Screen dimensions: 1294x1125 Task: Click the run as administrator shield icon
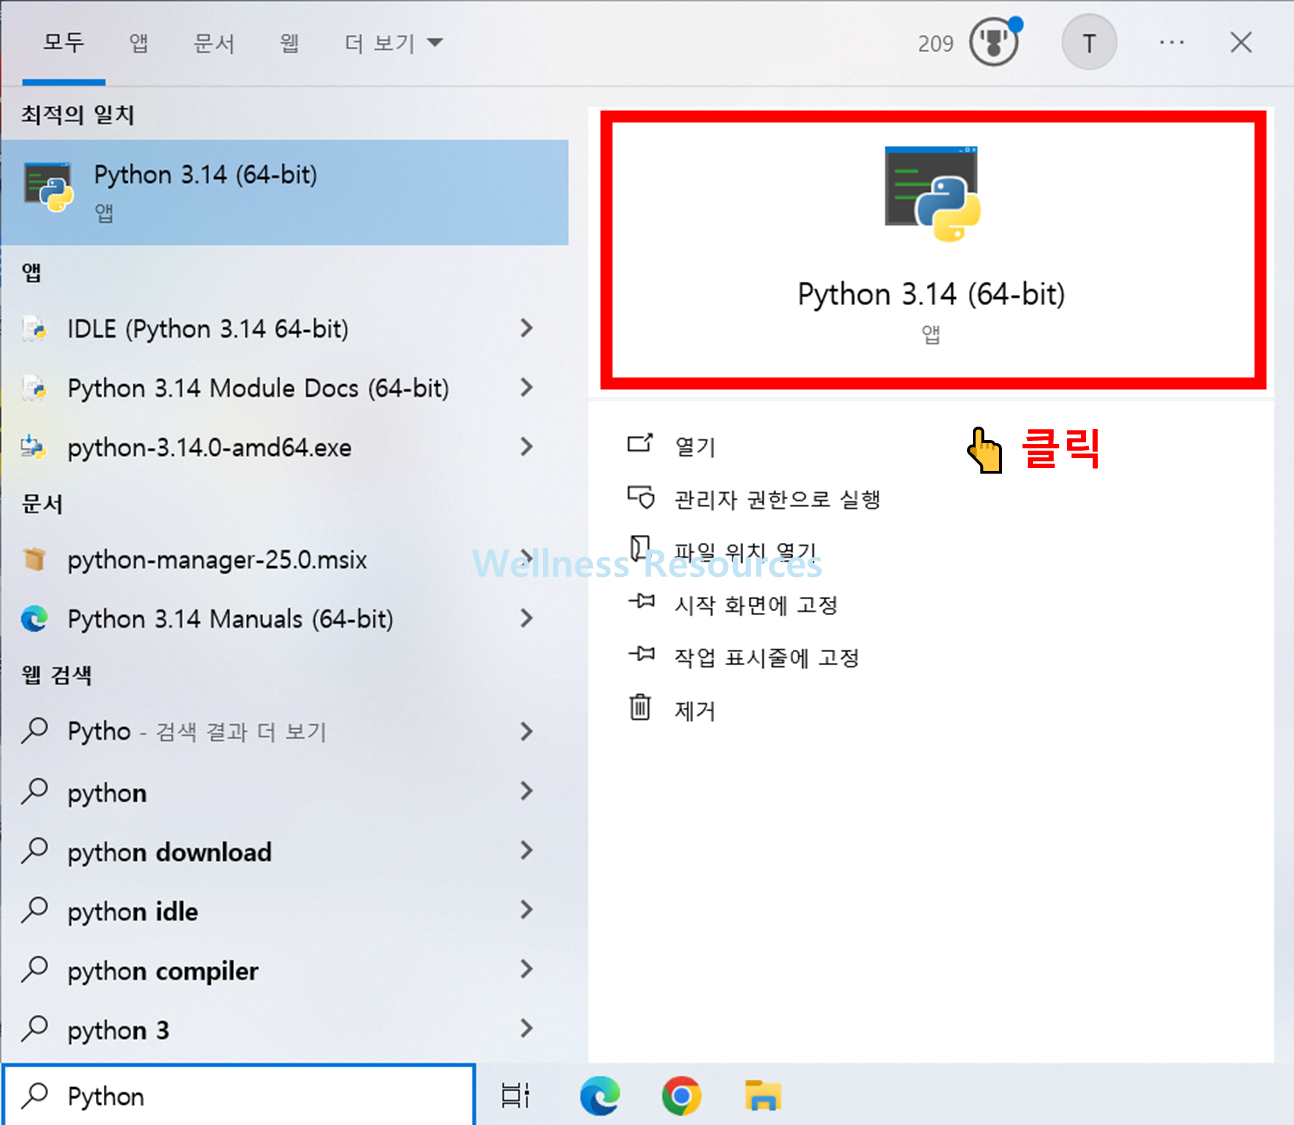point(640,497)
